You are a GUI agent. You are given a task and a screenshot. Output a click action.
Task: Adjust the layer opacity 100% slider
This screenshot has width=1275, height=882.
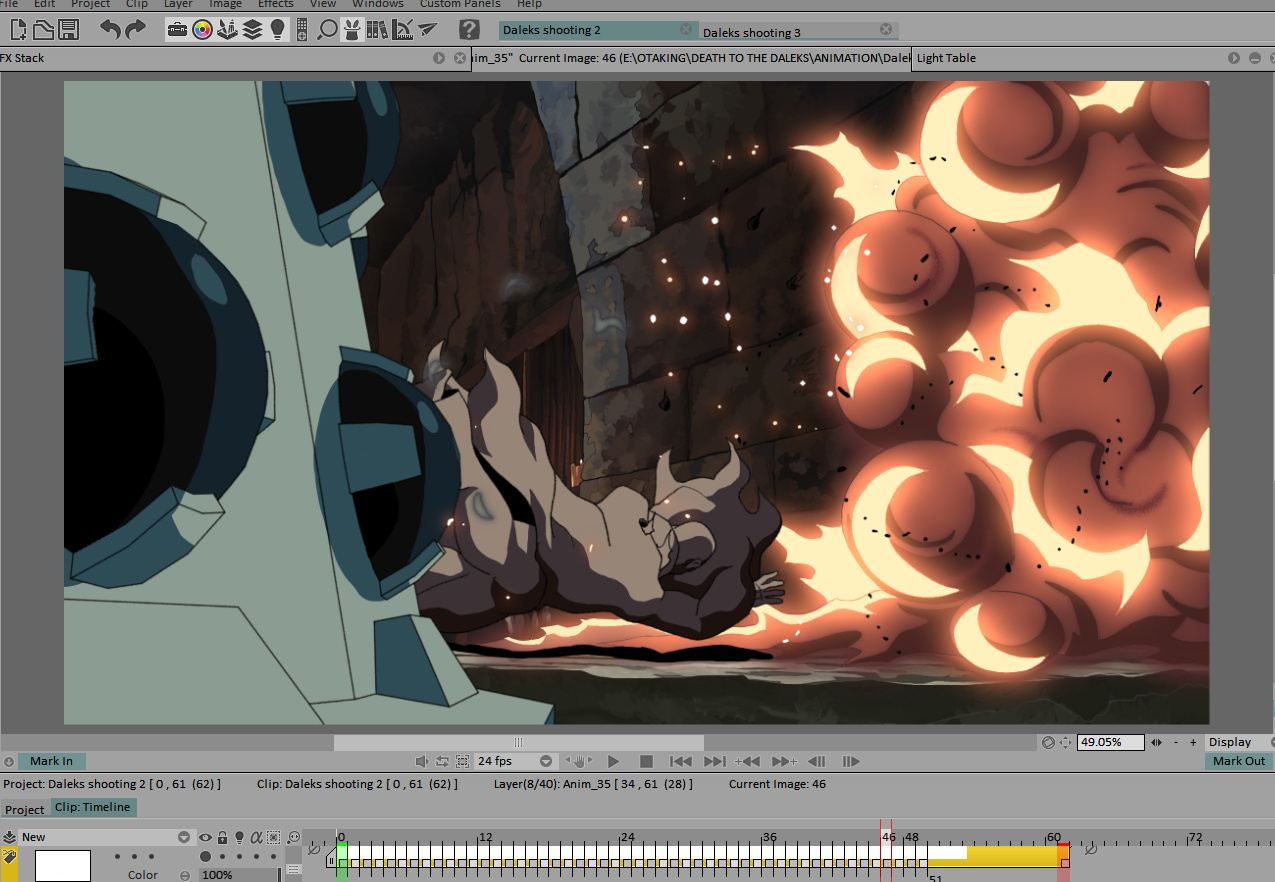240,875
